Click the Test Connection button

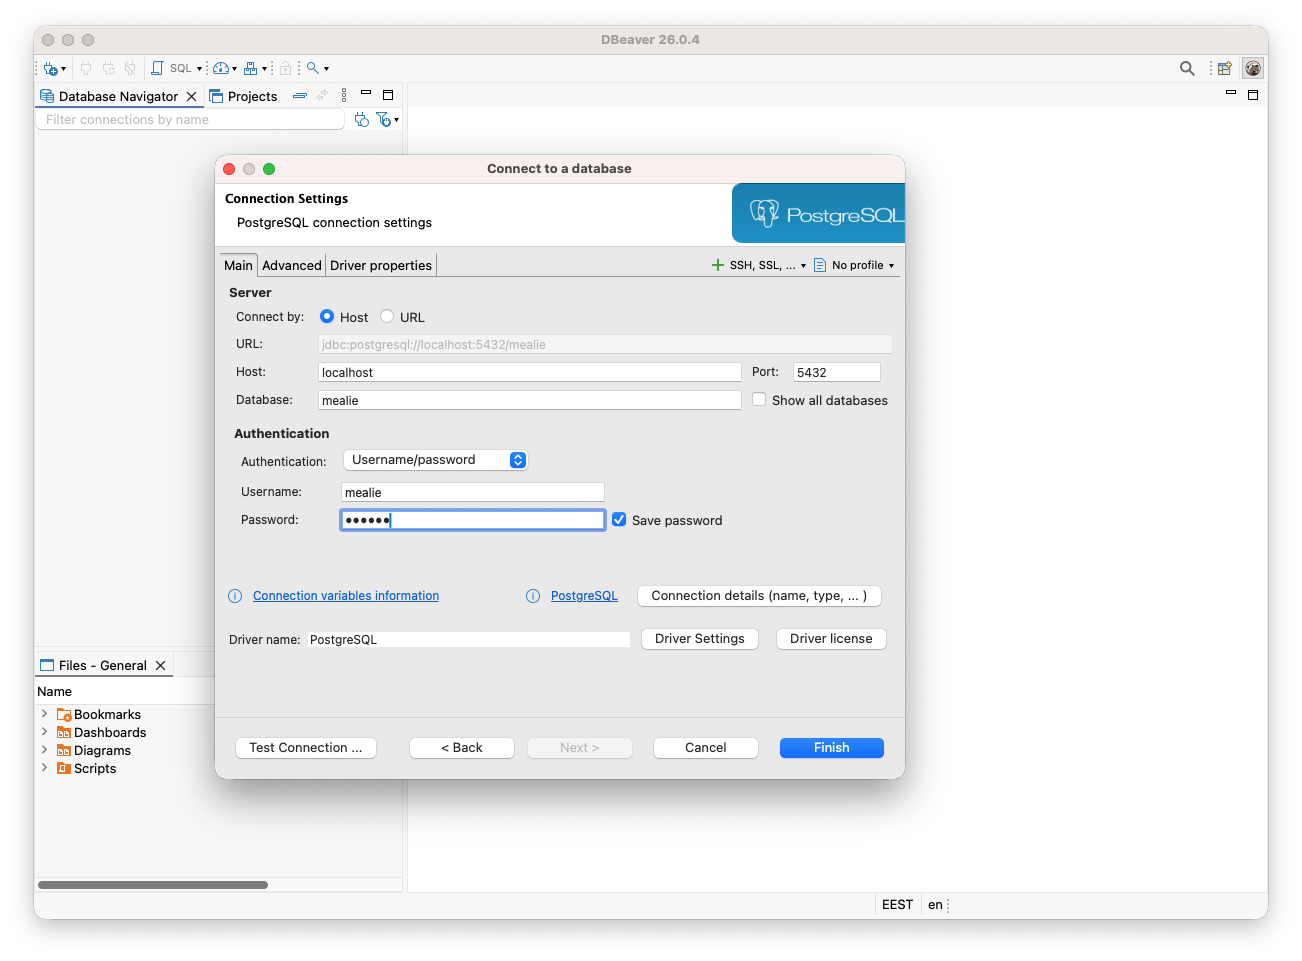click(x=306, y=747)
